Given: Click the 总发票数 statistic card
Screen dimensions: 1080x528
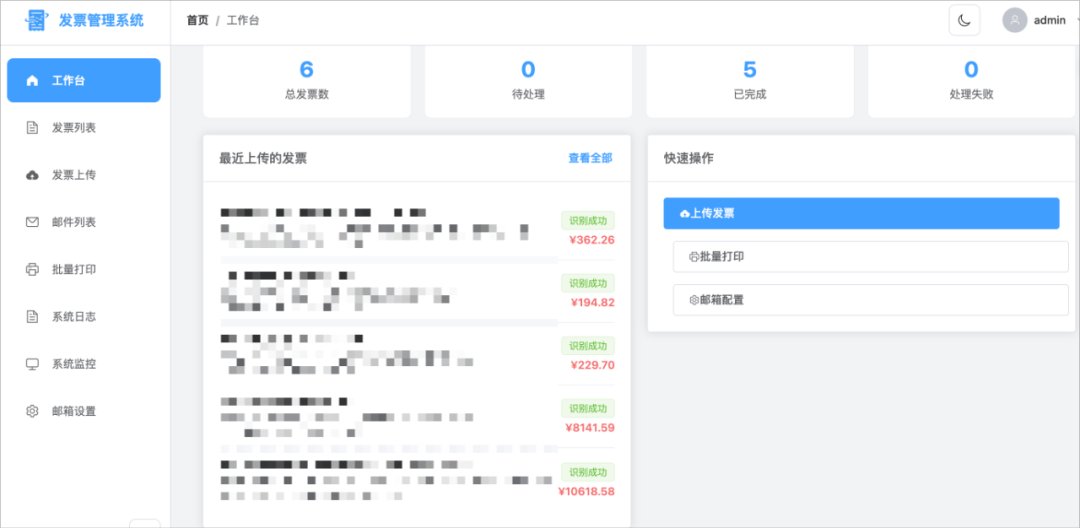Looking at the screenshot, I should click(x=307, y=81).
